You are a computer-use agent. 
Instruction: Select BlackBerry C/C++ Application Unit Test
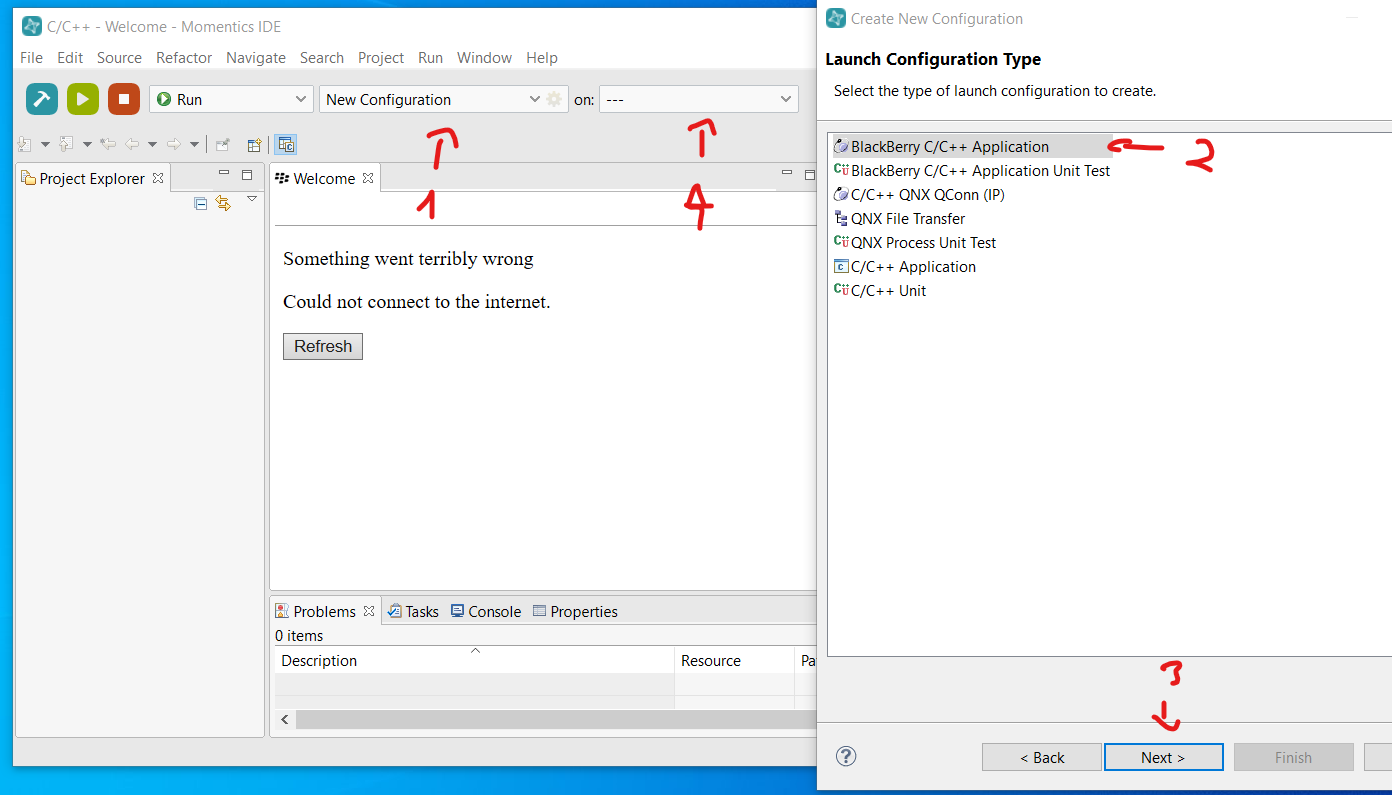click(x=972, y=170)
